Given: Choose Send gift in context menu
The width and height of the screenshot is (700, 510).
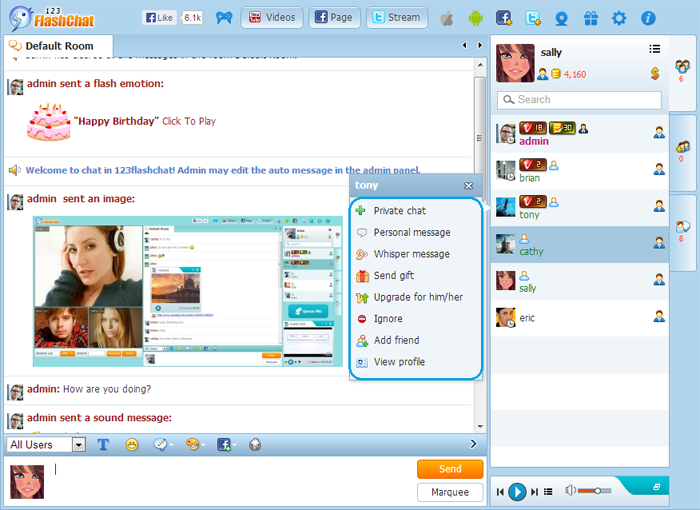Looking at the screenshot, I should [393, 276].
